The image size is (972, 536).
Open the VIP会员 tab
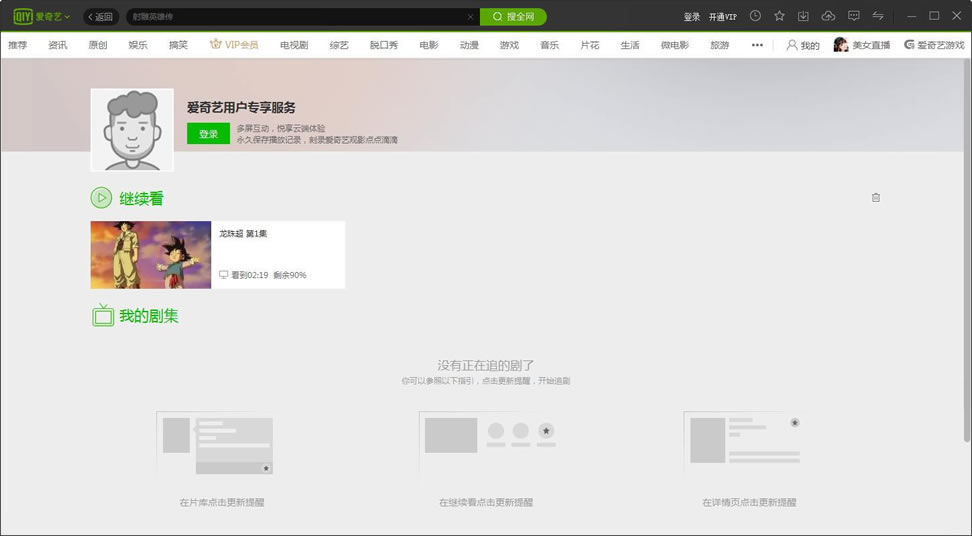234,45
